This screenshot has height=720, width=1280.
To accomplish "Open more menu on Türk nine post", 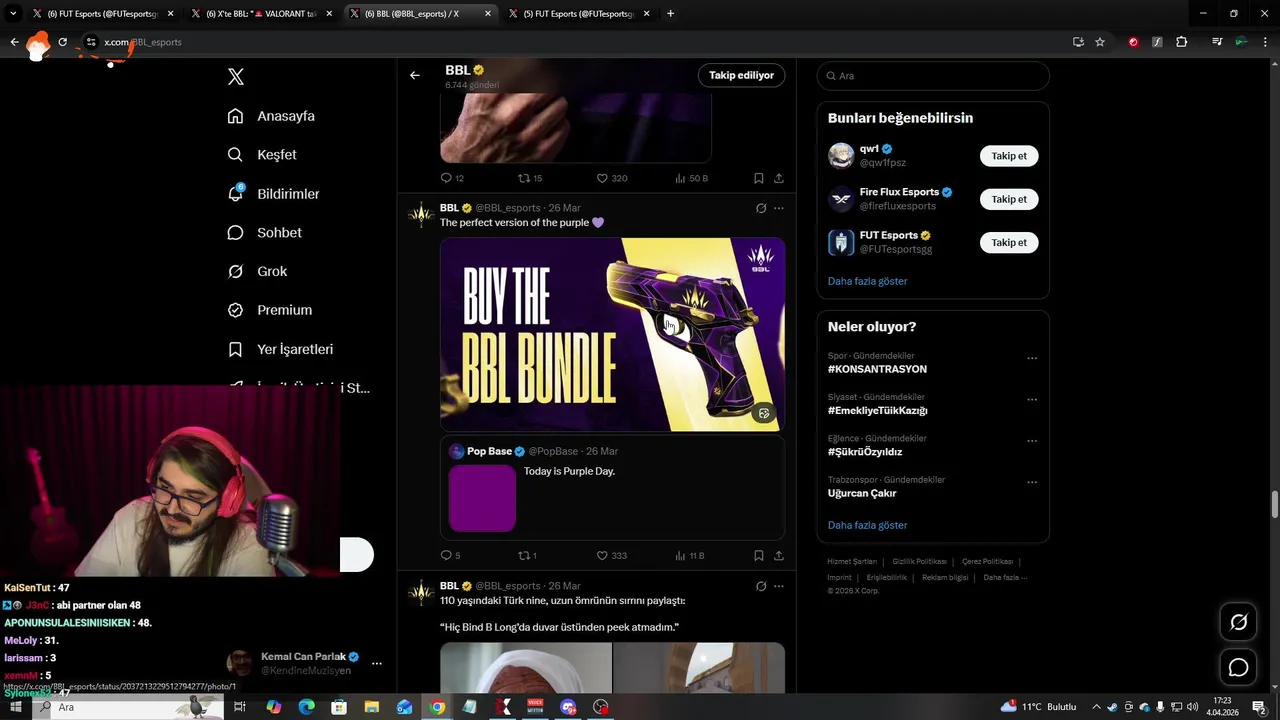I will [x=779, y=586].
